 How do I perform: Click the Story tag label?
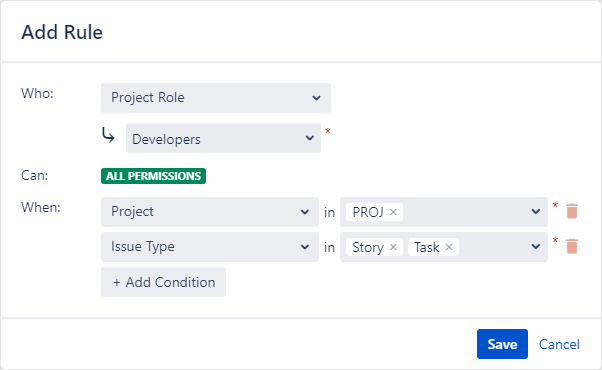coord(368,247)
